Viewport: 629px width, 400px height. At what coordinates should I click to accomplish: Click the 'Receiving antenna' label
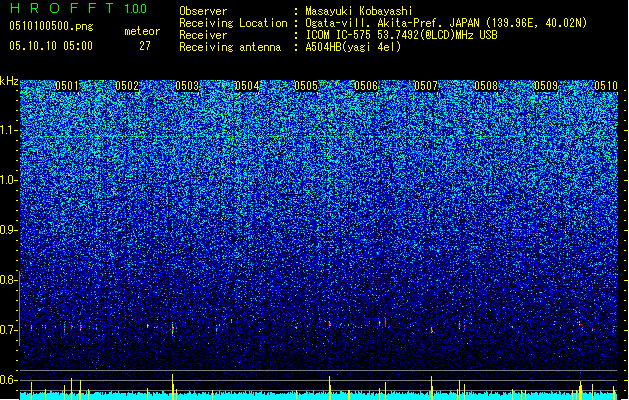coord(230,47)
